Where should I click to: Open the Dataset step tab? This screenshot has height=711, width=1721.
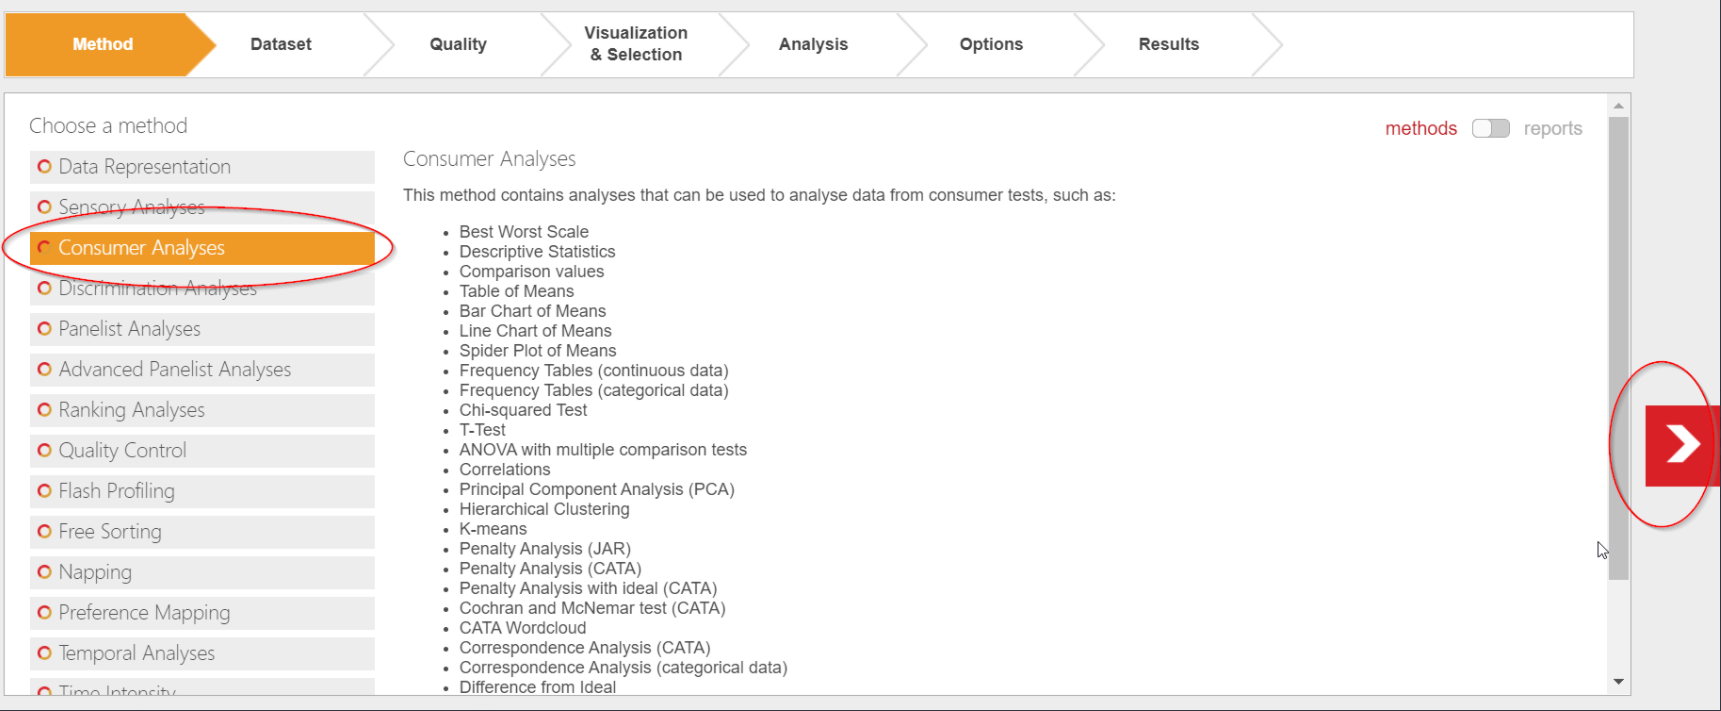[280, 44]
